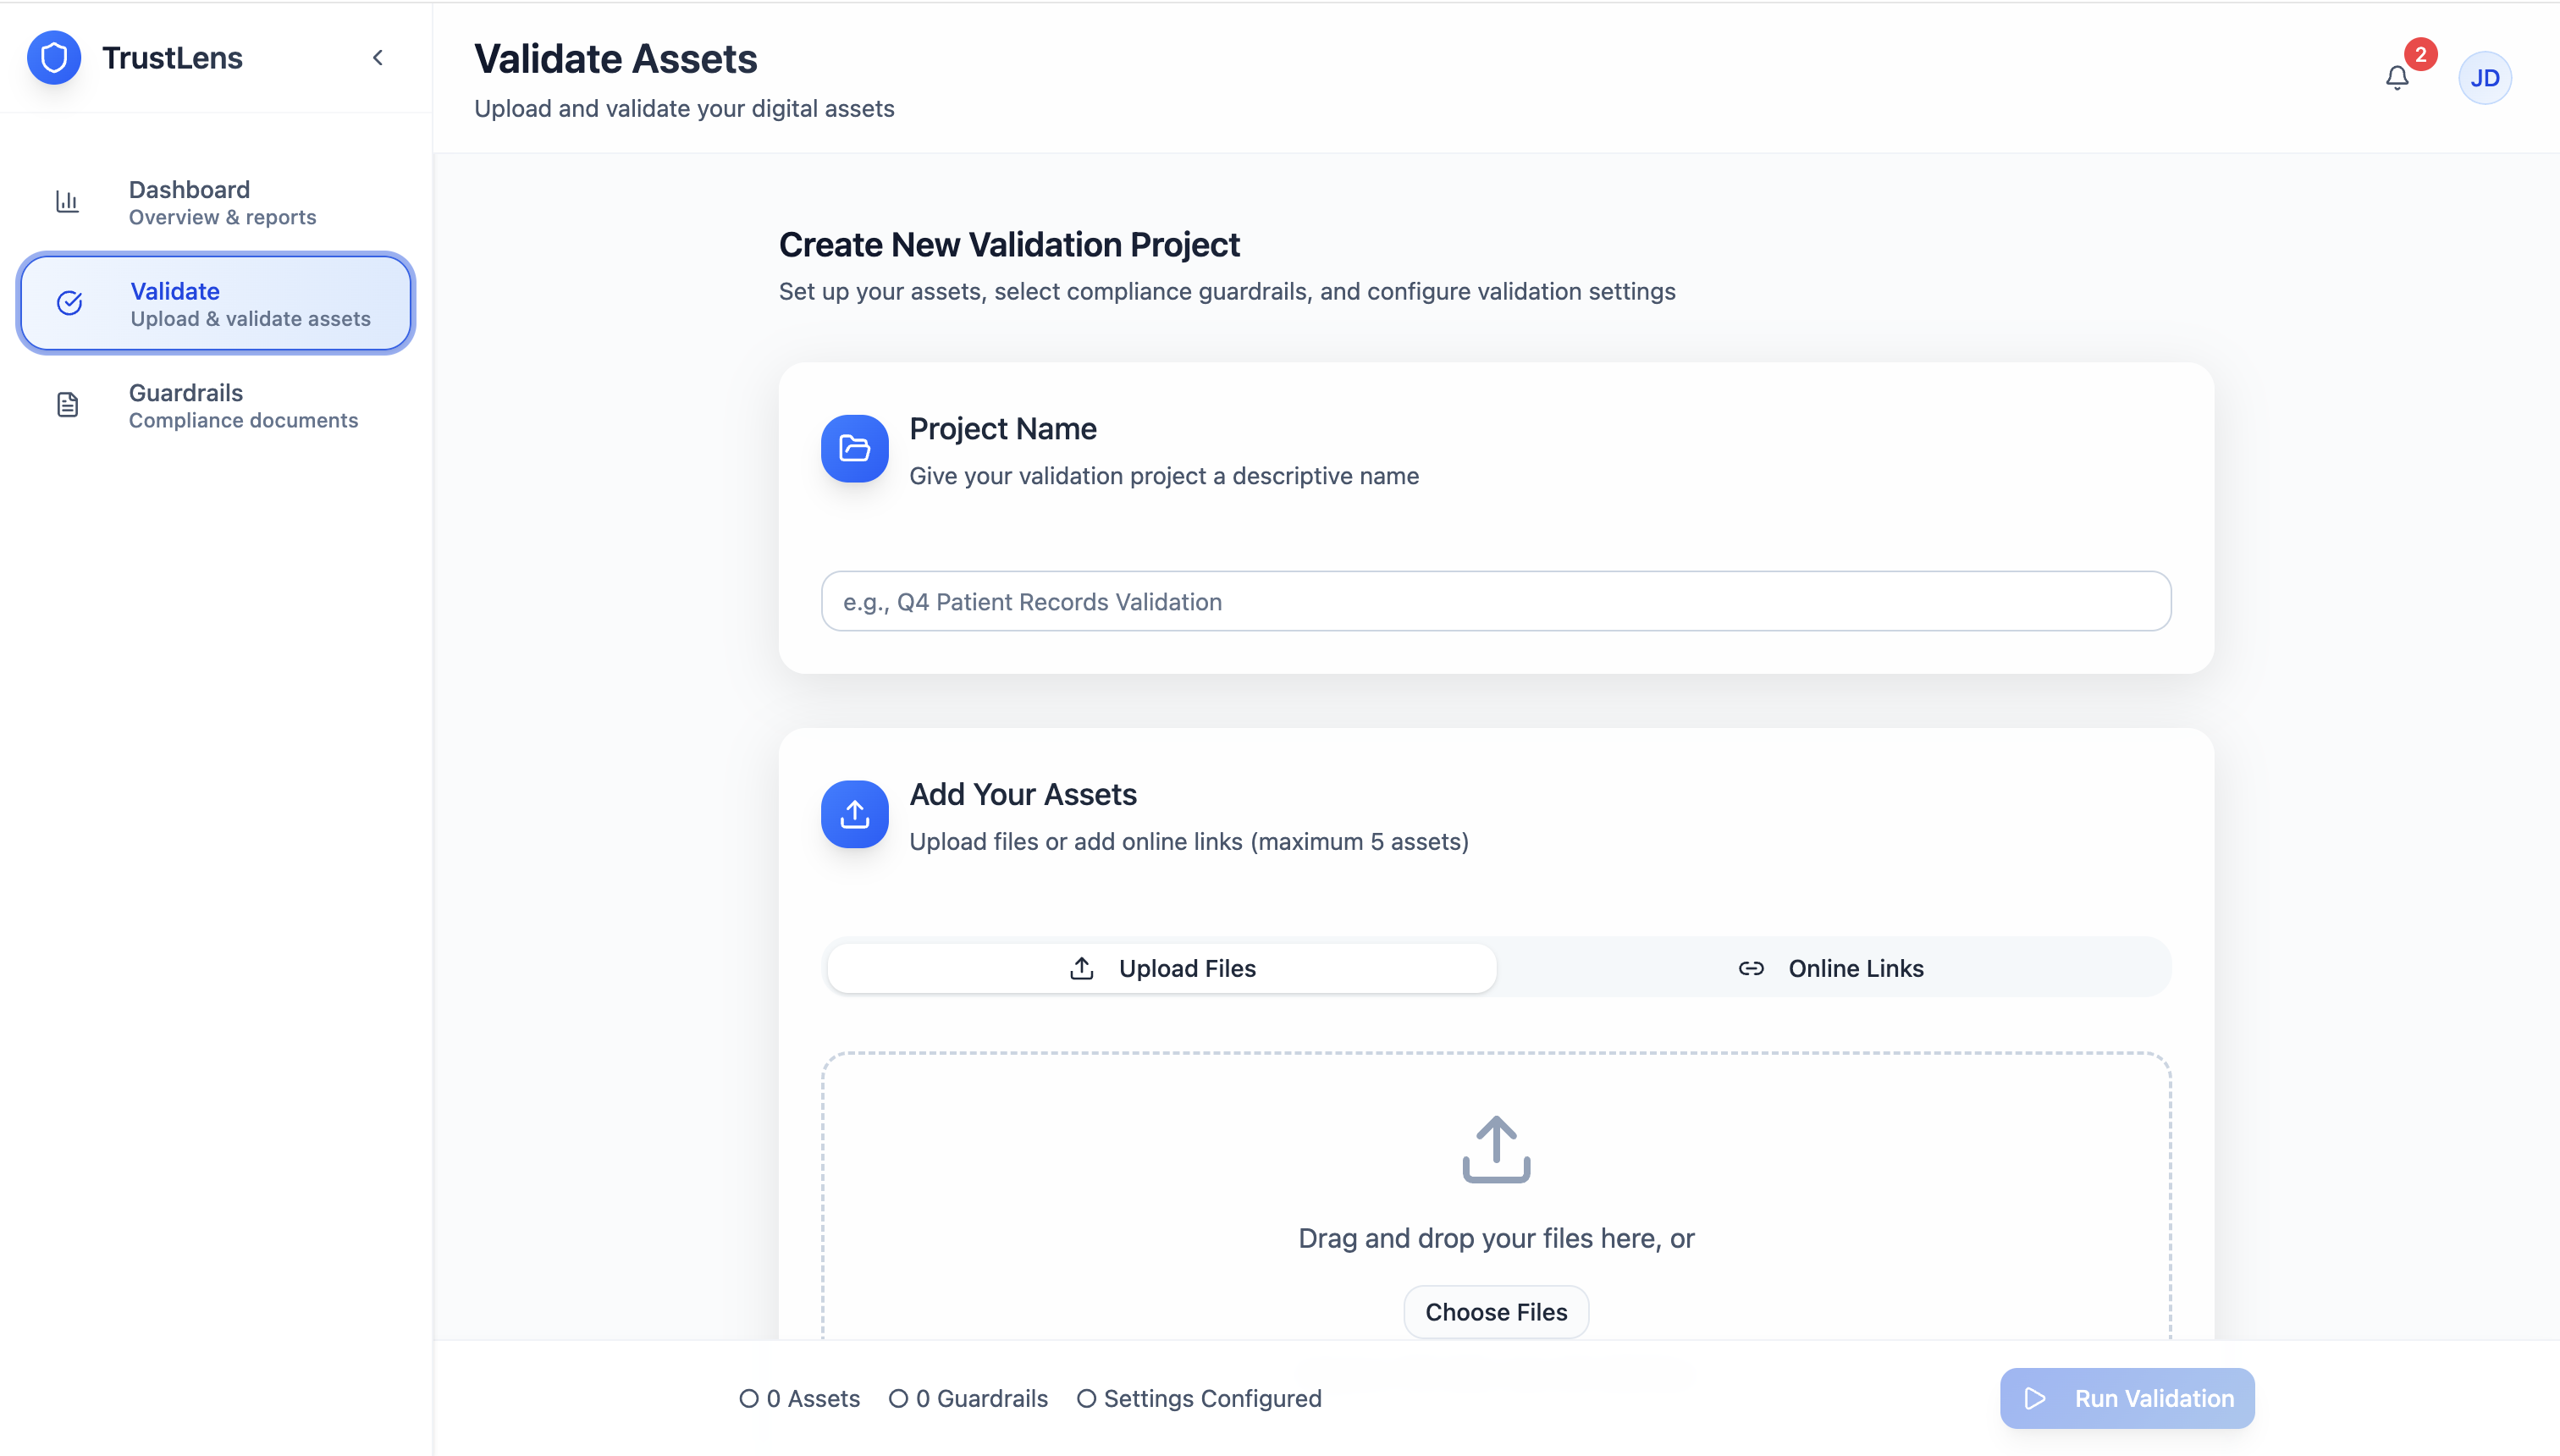
Task: Click the Settings Configured status indicator
Action: click(1199, 1398)
